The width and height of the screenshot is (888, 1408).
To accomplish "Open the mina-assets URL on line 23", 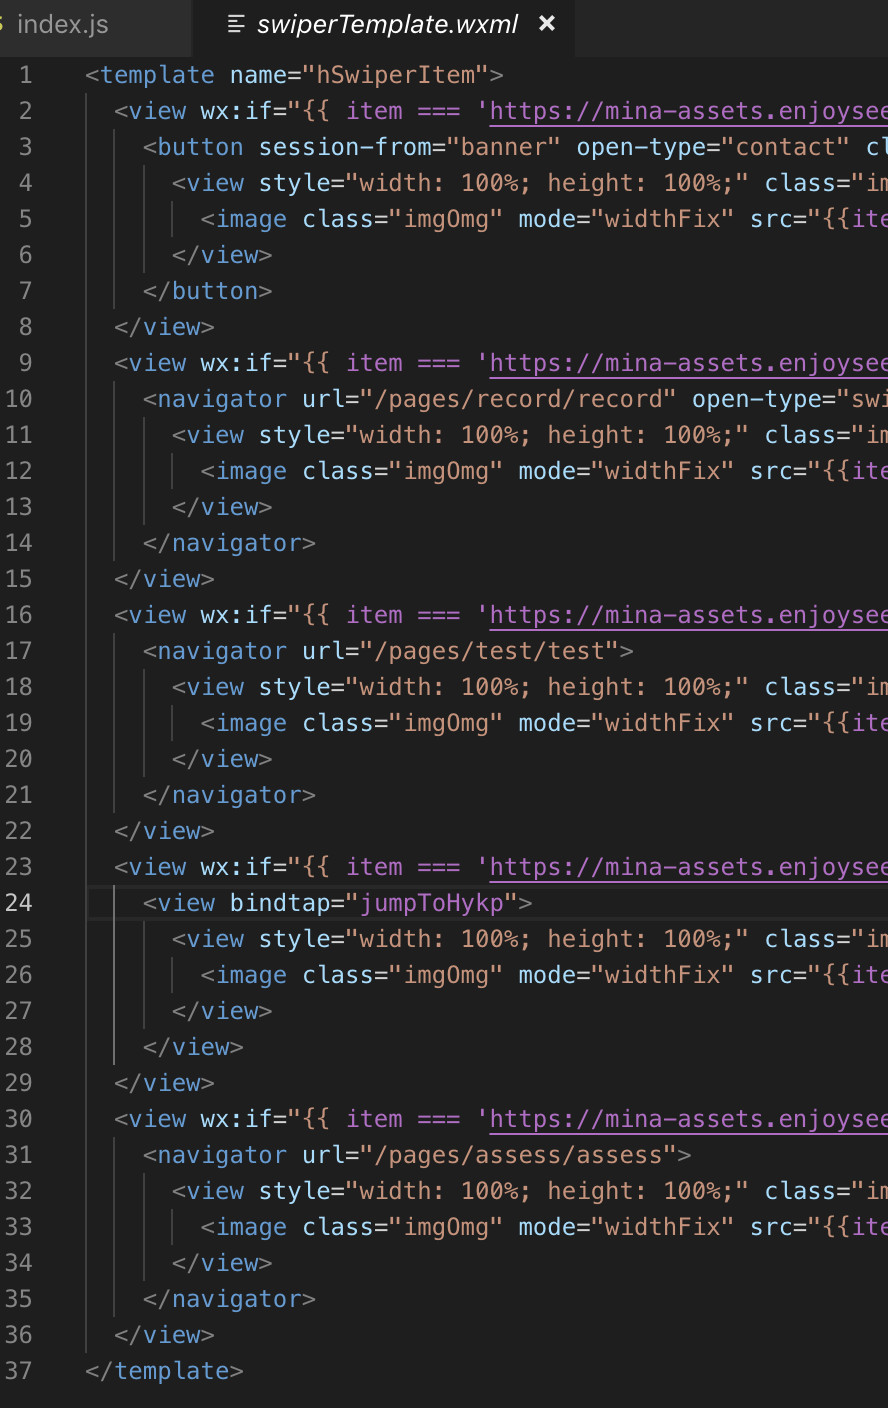I will tap(688, 867).
